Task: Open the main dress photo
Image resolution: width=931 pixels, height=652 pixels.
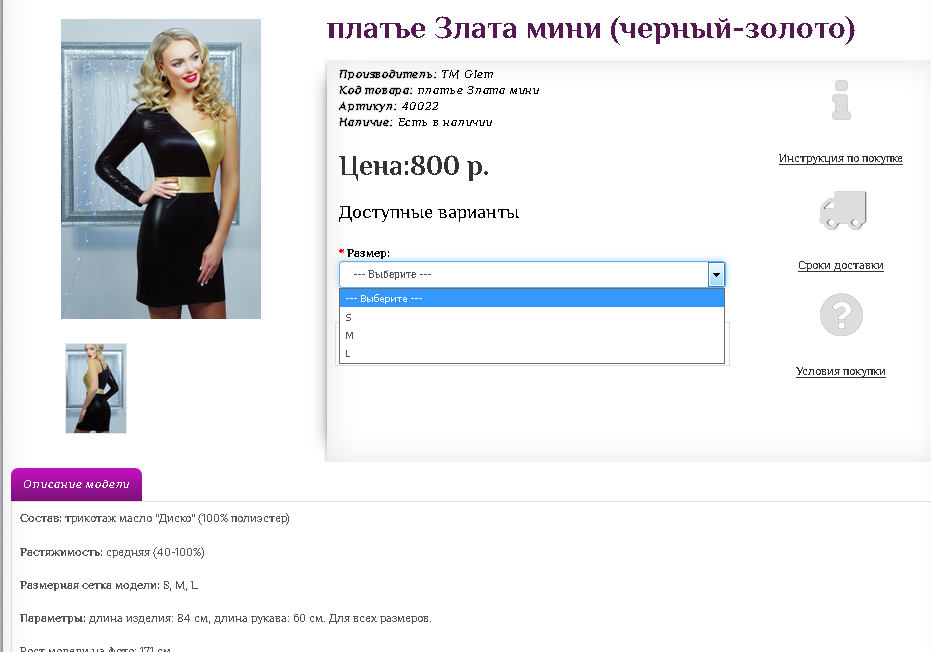Action: pos(160,170)
